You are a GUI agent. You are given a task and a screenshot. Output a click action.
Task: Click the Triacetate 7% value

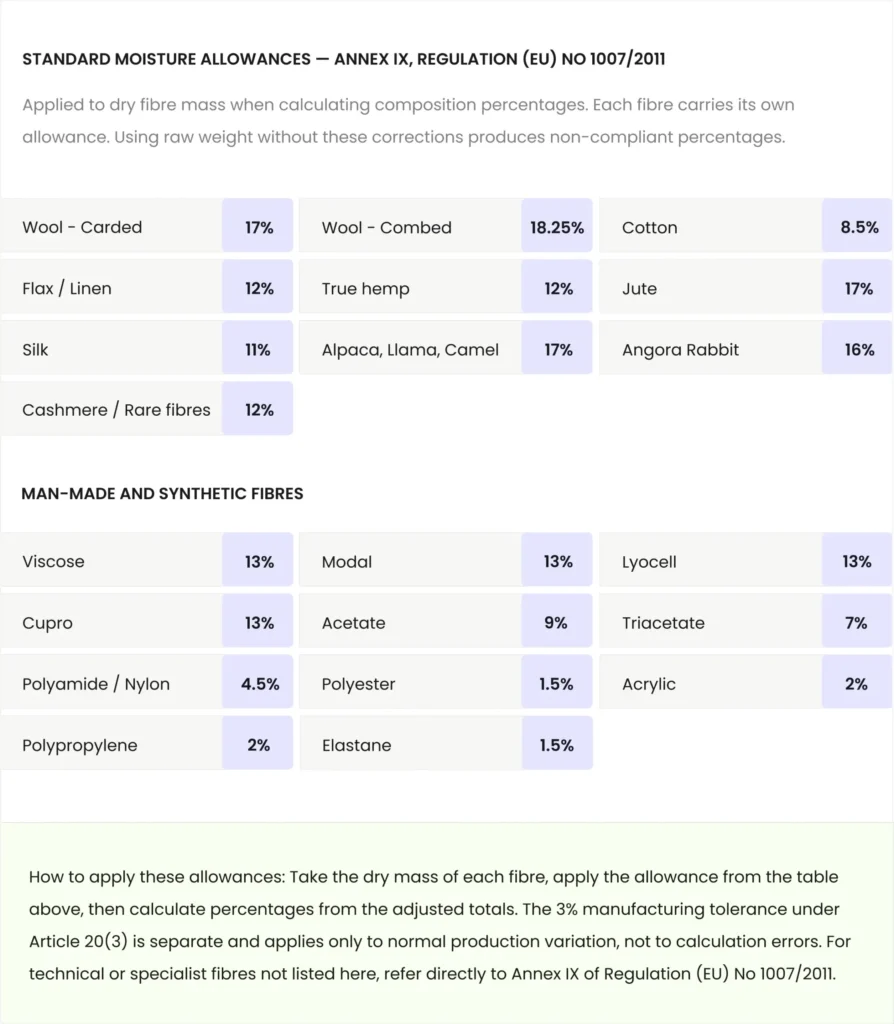tap(857, 621)
